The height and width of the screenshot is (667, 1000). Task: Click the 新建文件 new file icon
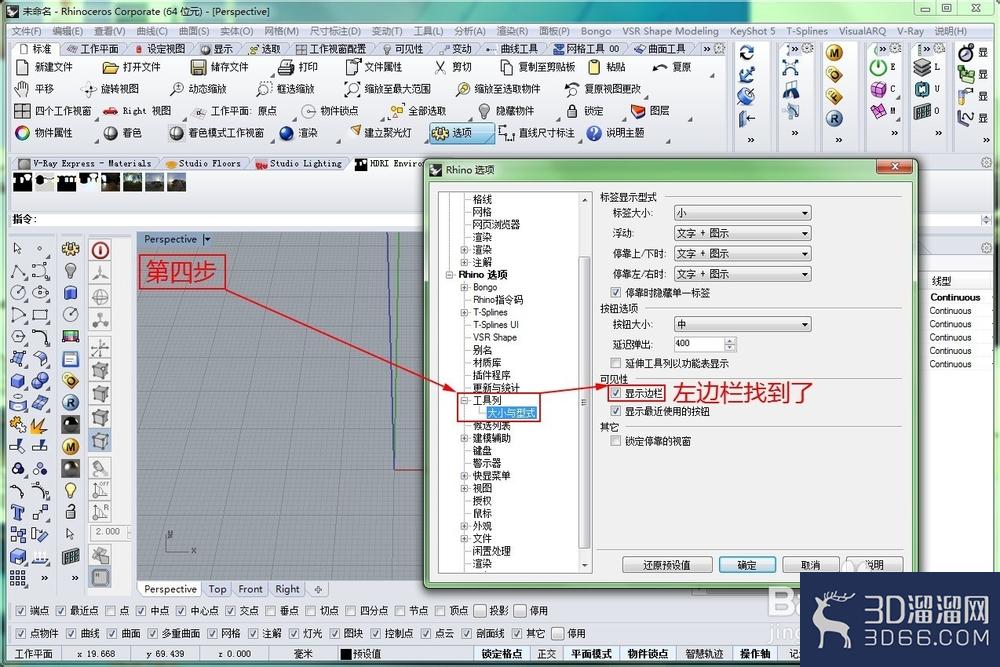(x=22, y=67)
